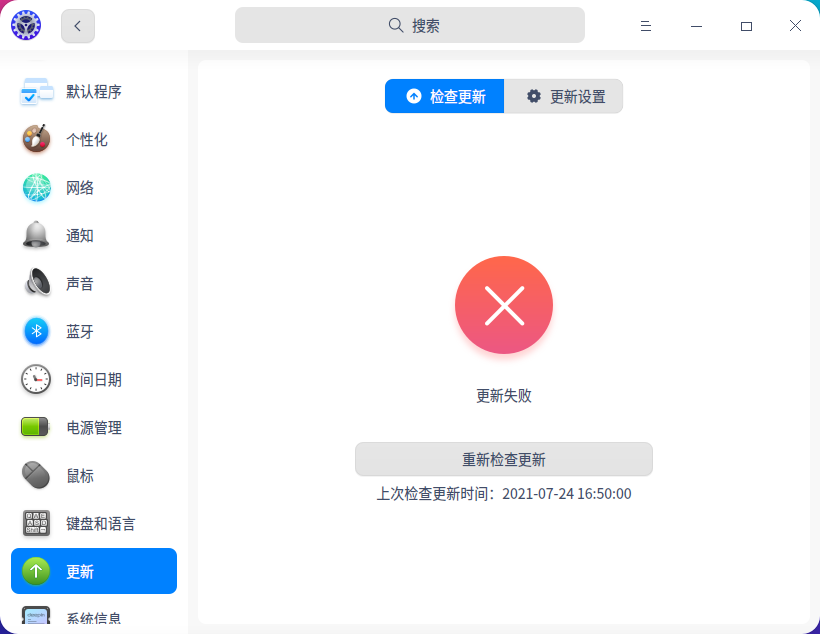Screen dimensions: 820x634
Task: Select 通知 label in sidebar
Action: (79, 236)
